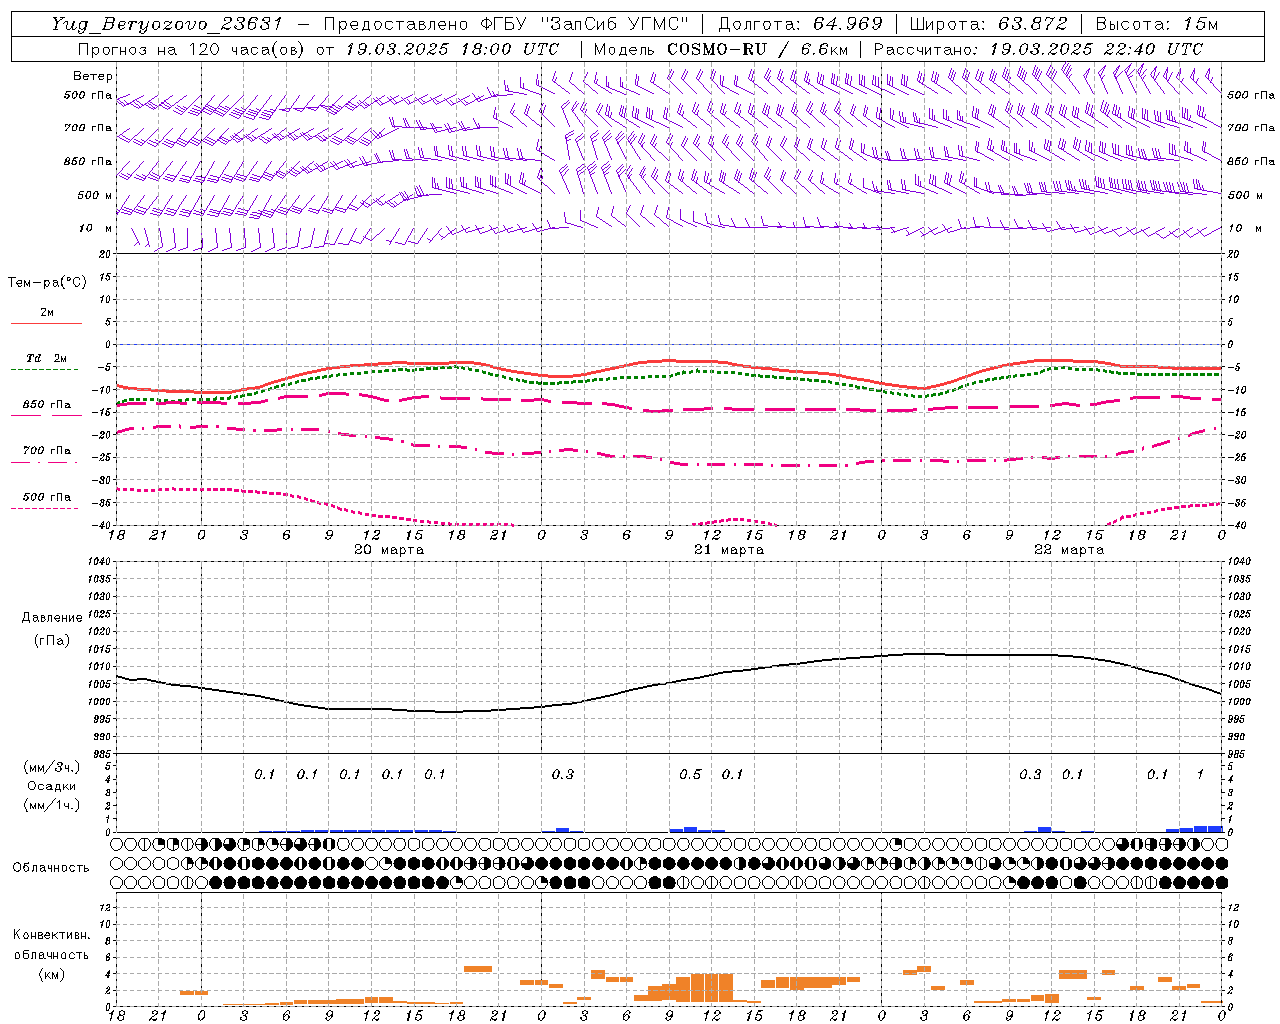Click the station title Yug_Beryozovo_23631
Screen dimensions: 1280x1024
coord(167,24)
